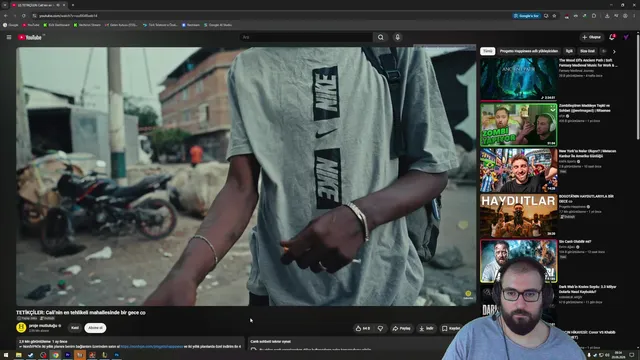
Task: Select the Tümü filter chip
Action: 488,51
